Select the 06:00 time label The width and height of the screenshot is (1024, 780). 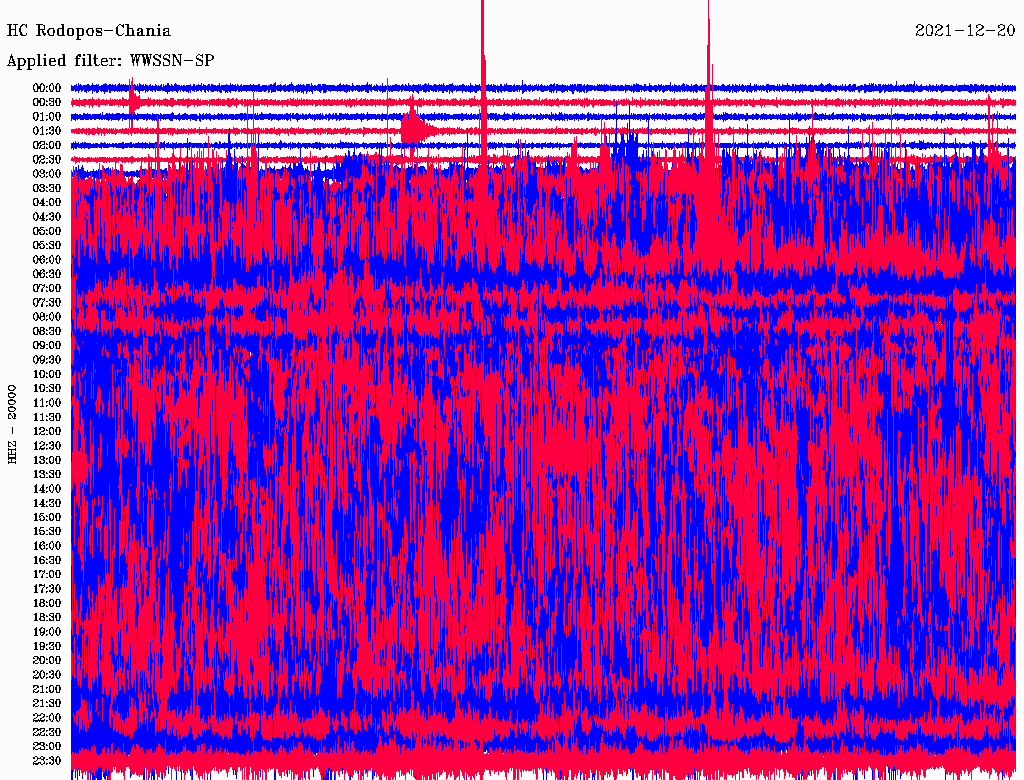point(47,260)
